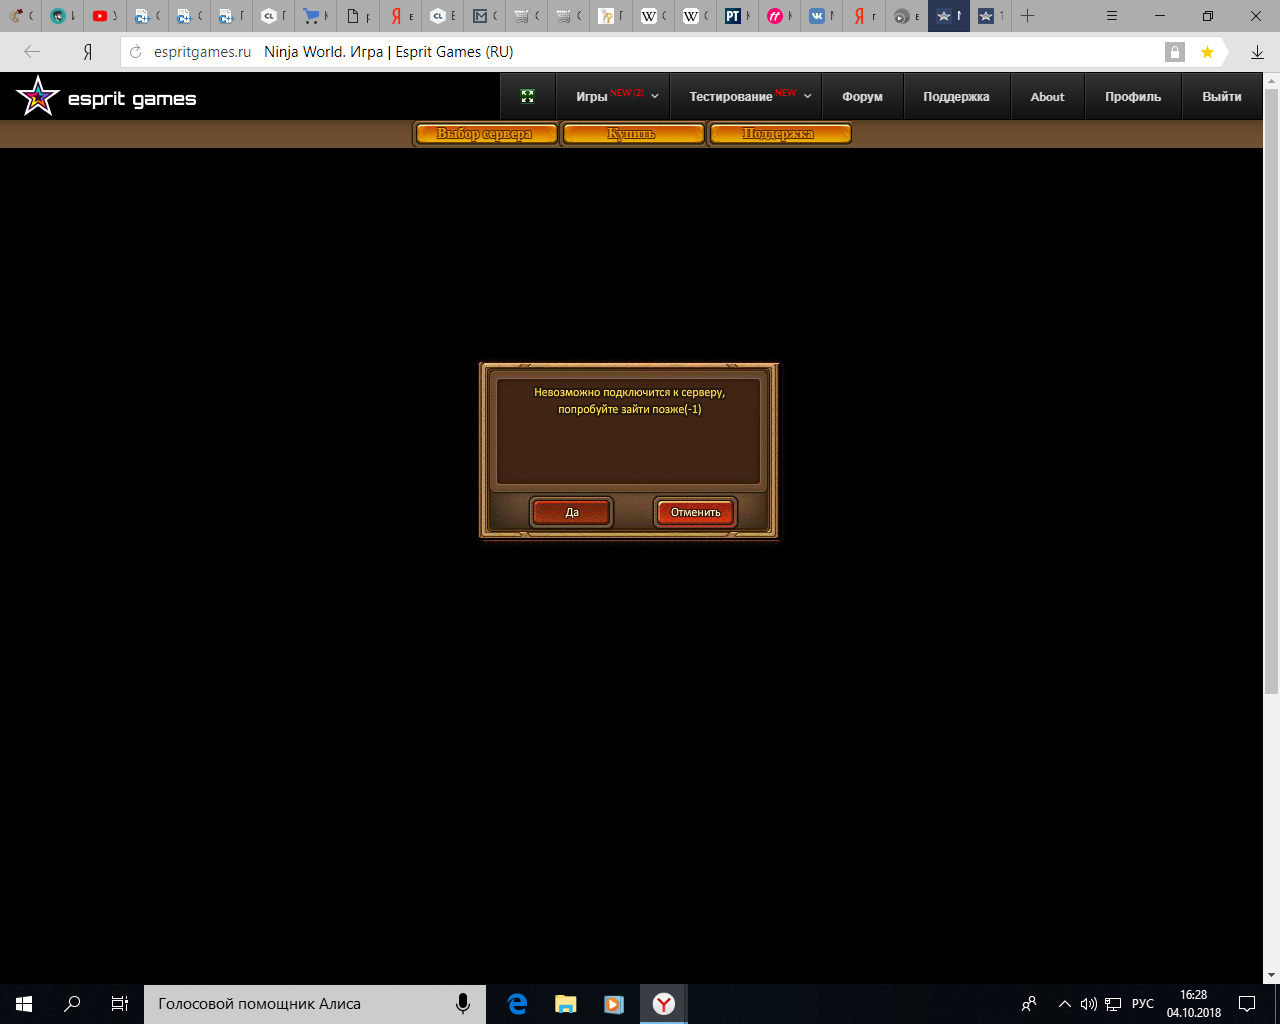
Task: Click the padlock protect icon in address bar
Action: tap(1174, 52)
